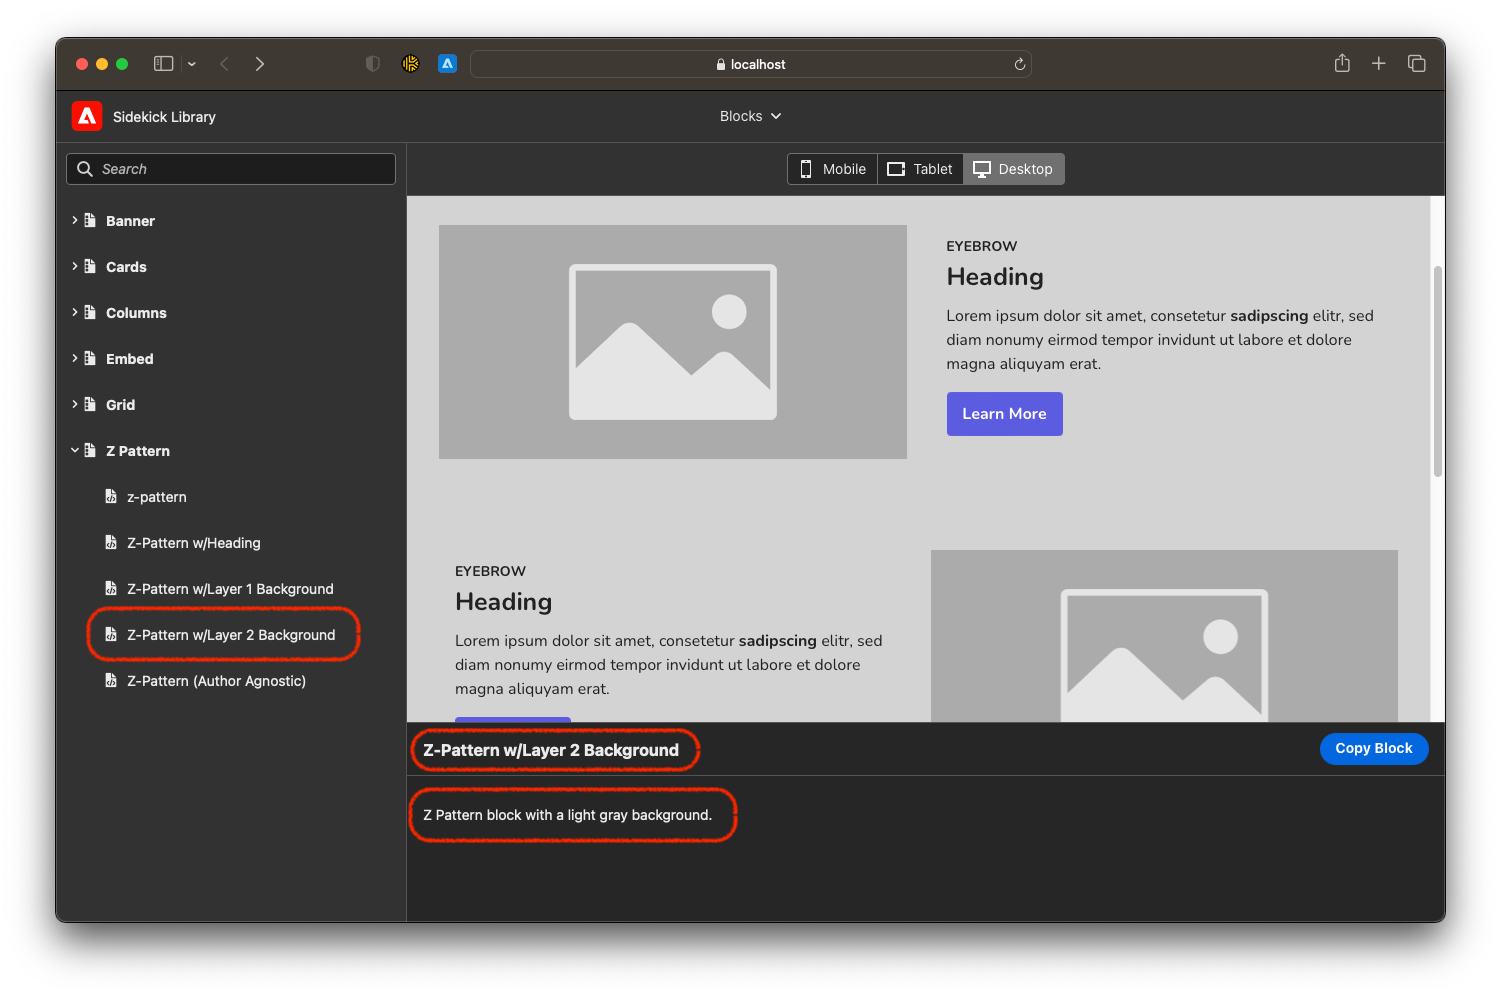Click the search magnifier icon in sidebar

pyautogui.click(x=85, y=168)
